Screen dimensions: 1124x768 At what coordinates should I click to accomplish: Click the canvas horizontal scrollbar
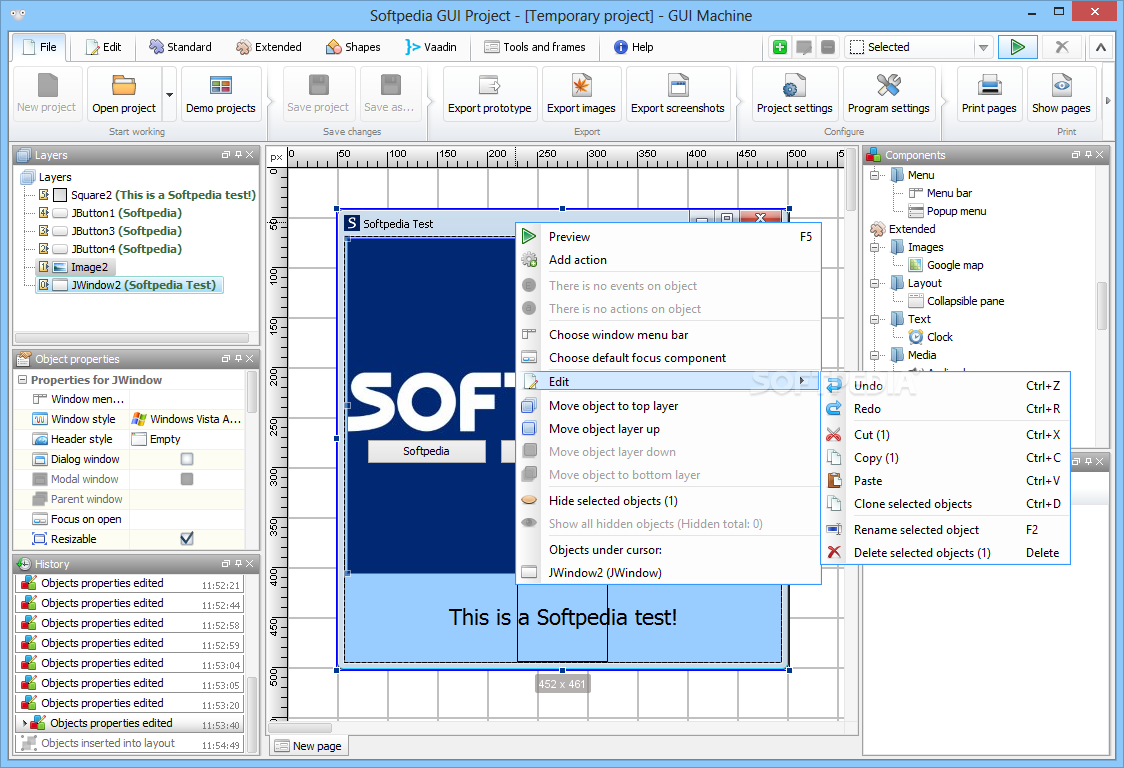click(300, 728)
